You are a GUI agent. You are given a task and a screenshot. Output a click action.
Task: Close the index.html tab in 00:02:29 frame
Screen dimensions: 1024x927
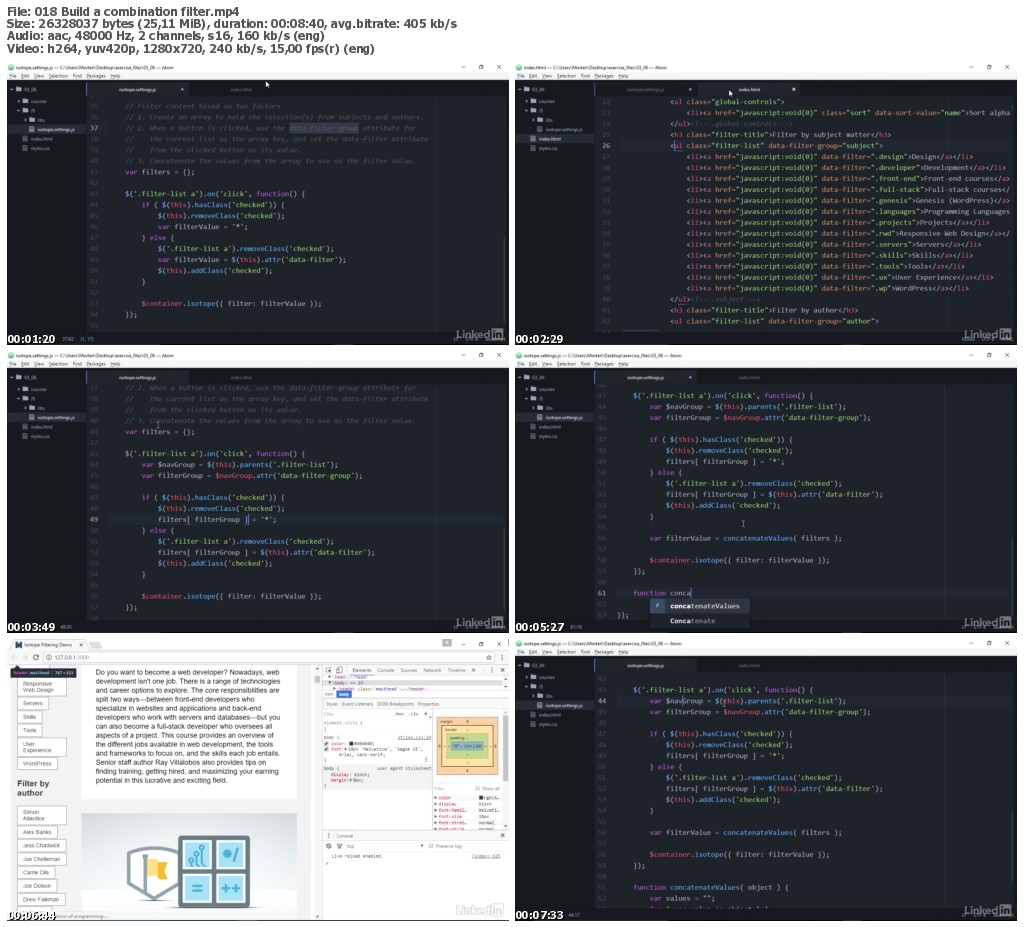point(793,89)
